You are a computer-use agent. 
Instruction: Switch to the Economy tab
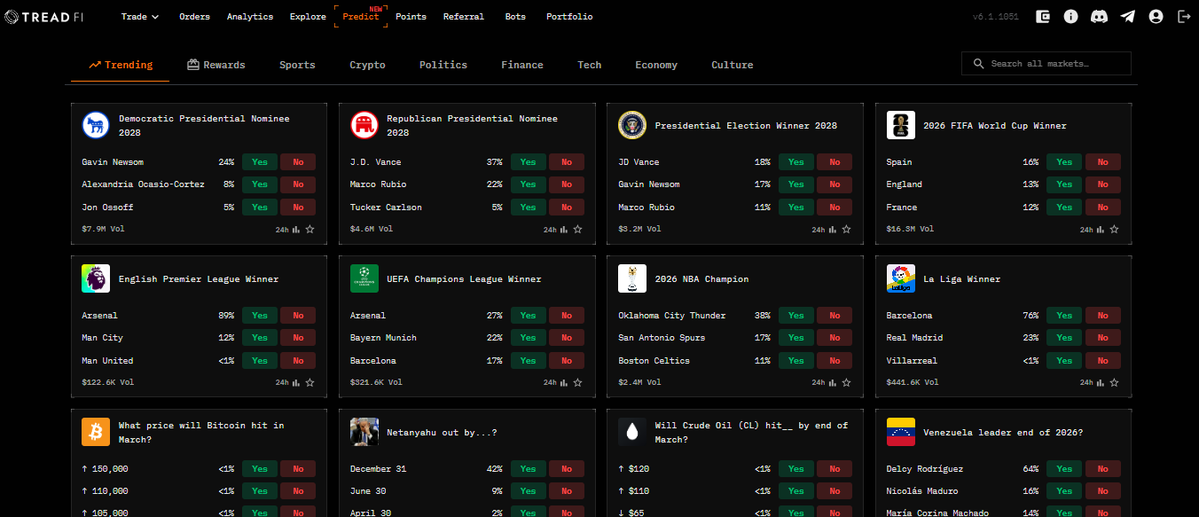pos(656,65)
